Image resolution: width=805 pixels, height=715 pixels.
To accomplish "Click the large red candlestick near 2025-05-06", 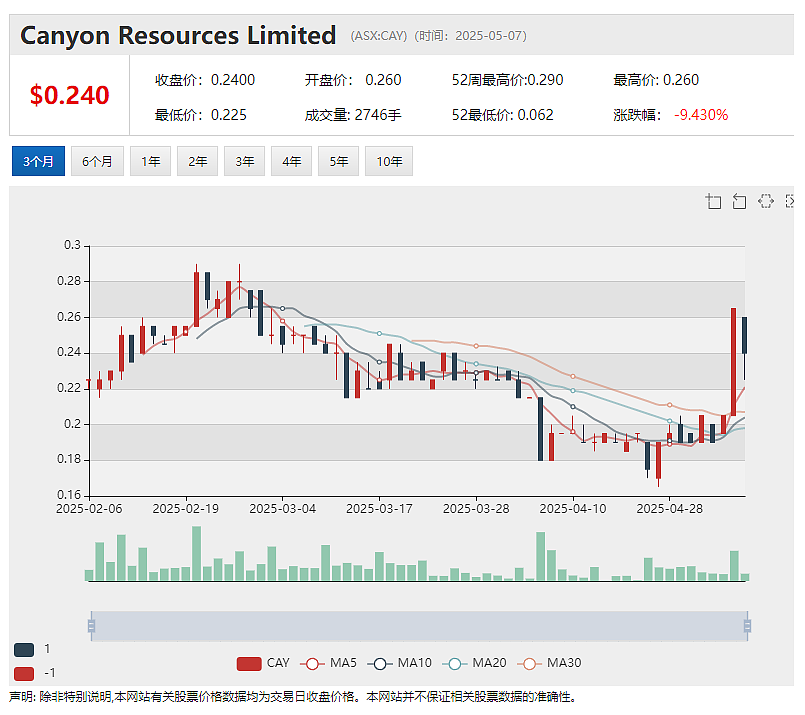I will coord(734,362).
